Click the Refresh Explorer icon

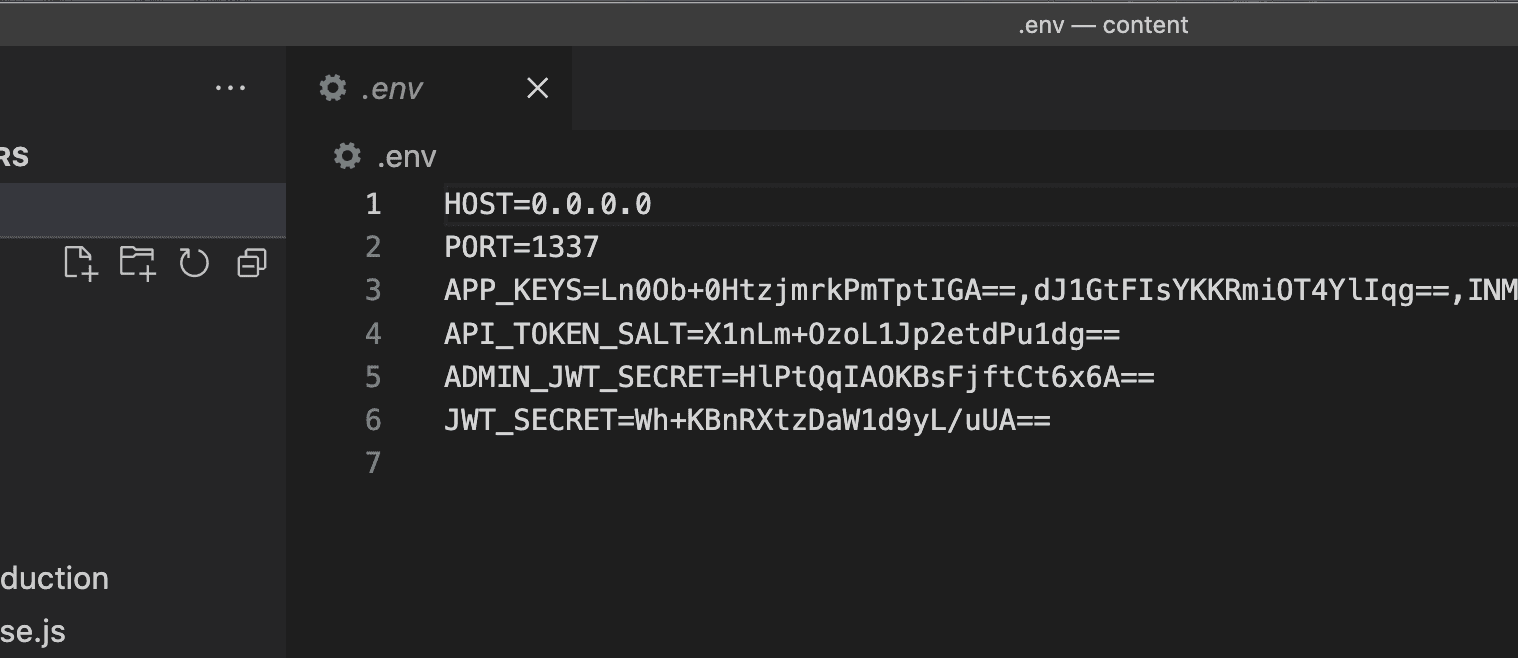194,263
